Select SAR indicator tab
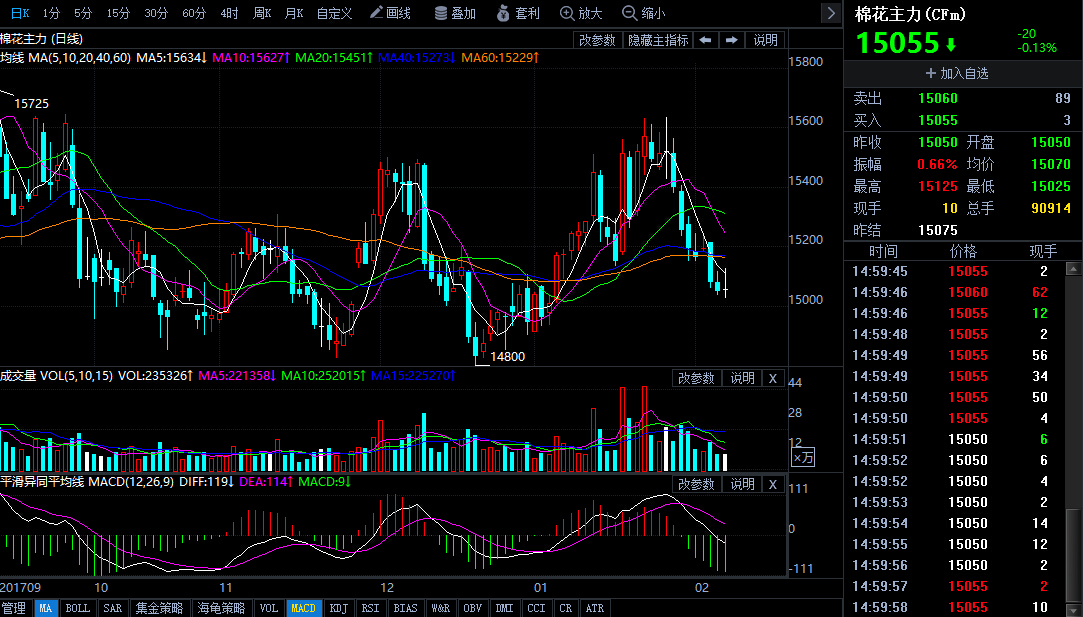1083x617 pixels. coord(113,608)
